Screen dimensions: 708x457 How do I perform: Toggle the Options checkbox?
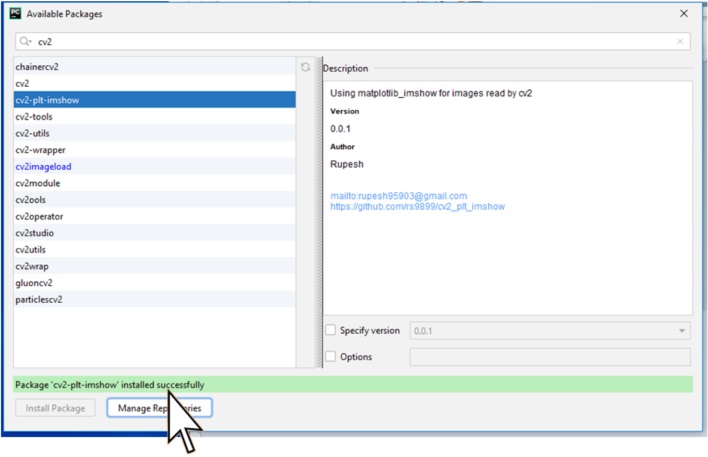331,357
